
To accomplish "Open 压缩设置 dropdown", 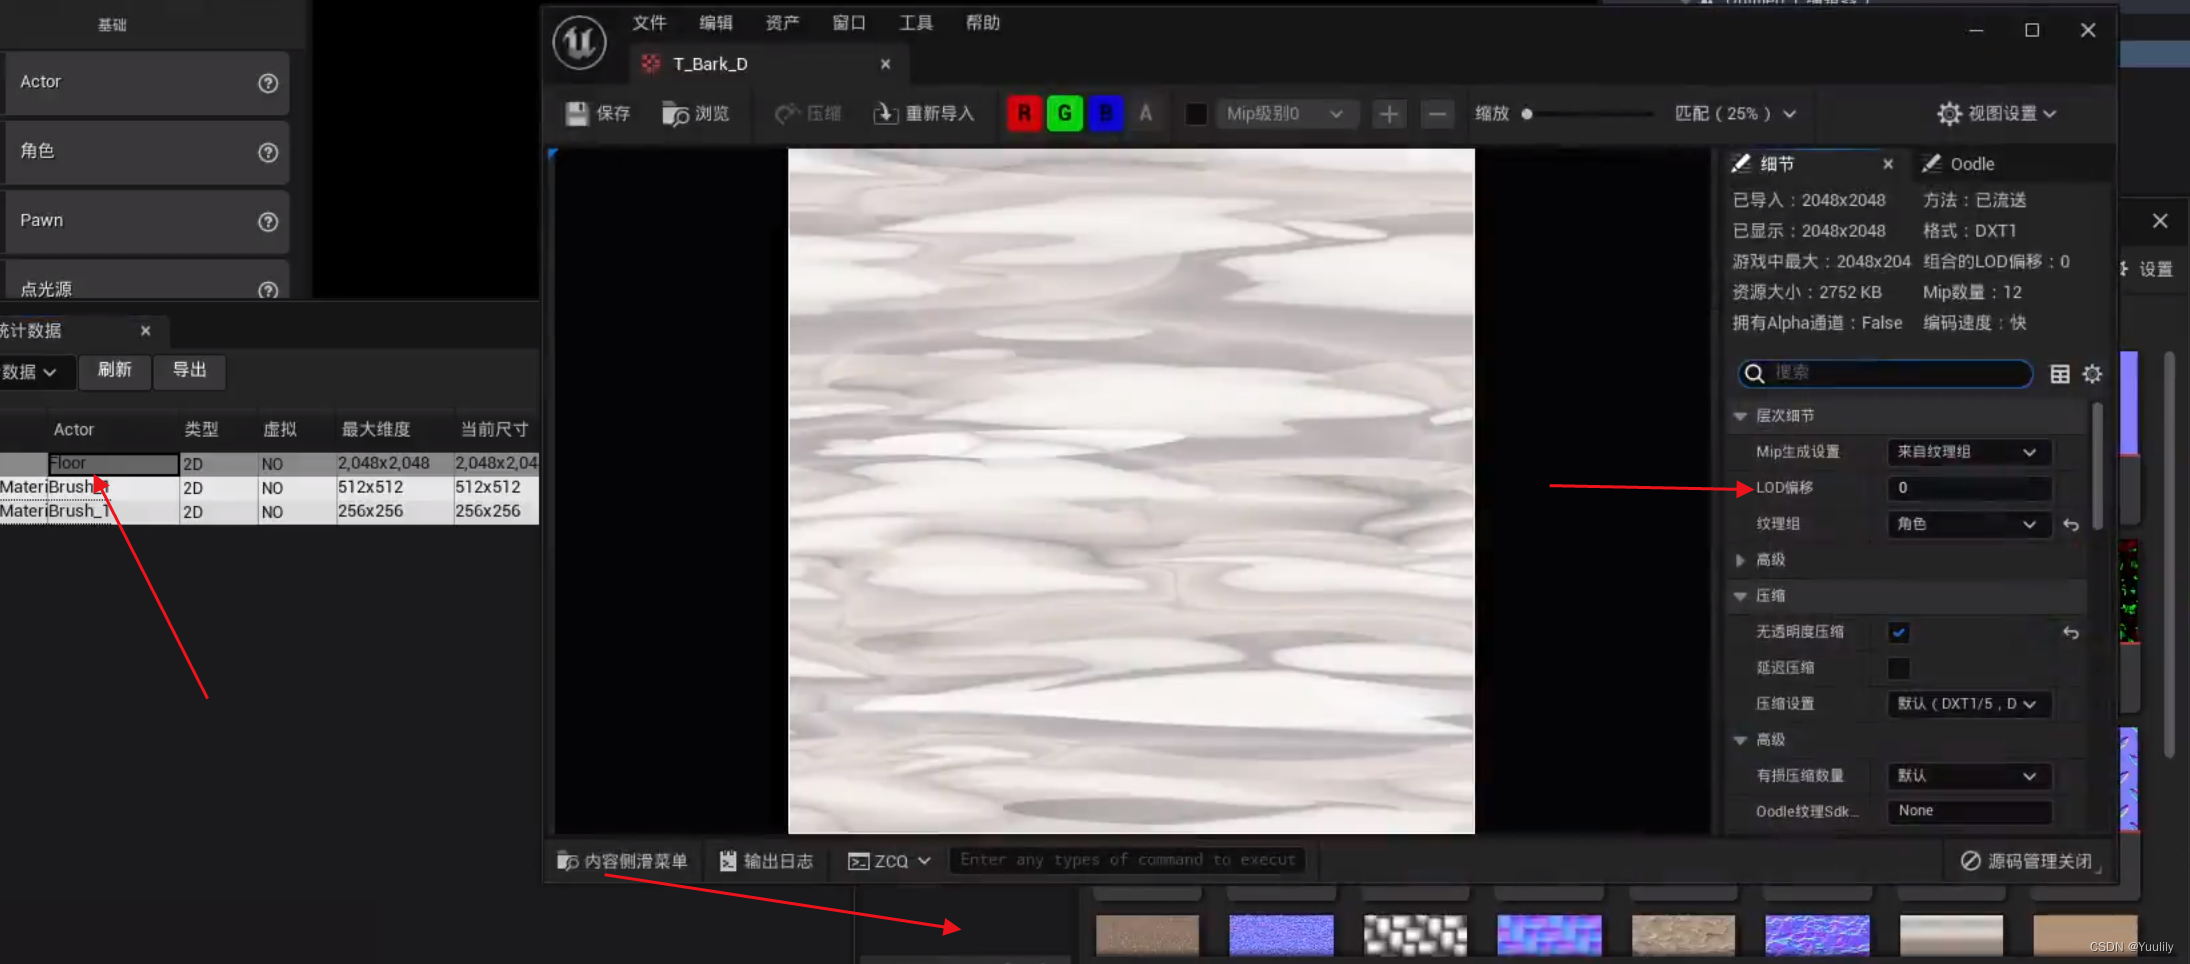I will pos(1969,704).
